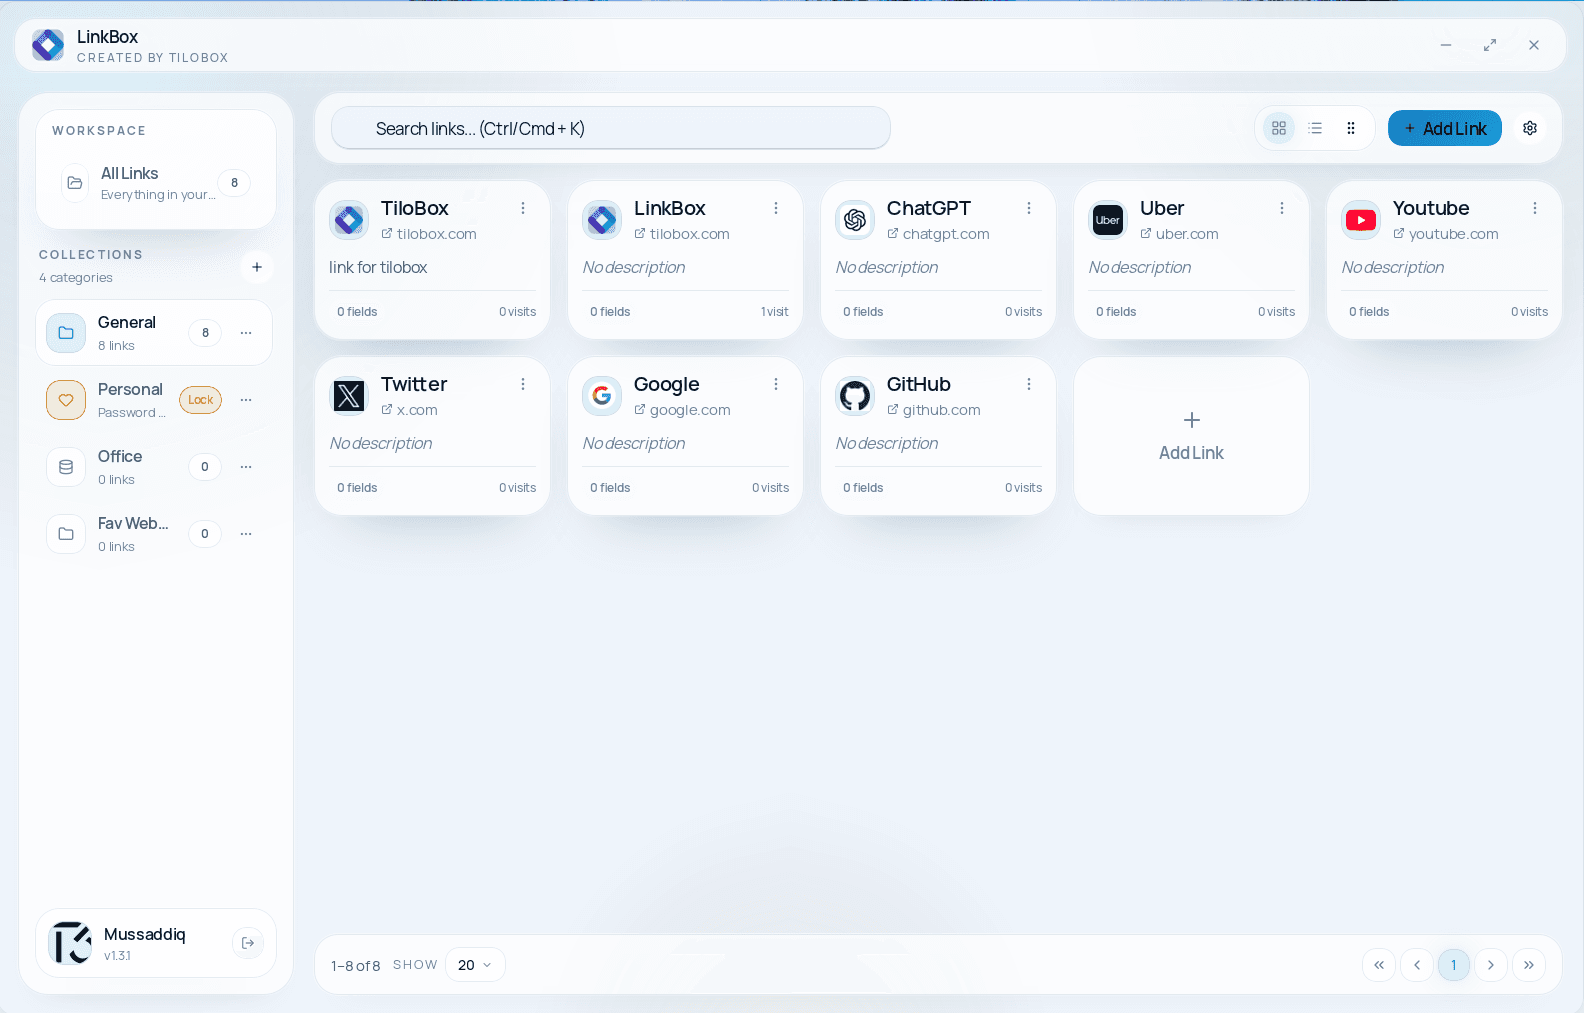Select the General collection
The width and height of the screenshot is (1584, 1013).
(x=154, y=333)
